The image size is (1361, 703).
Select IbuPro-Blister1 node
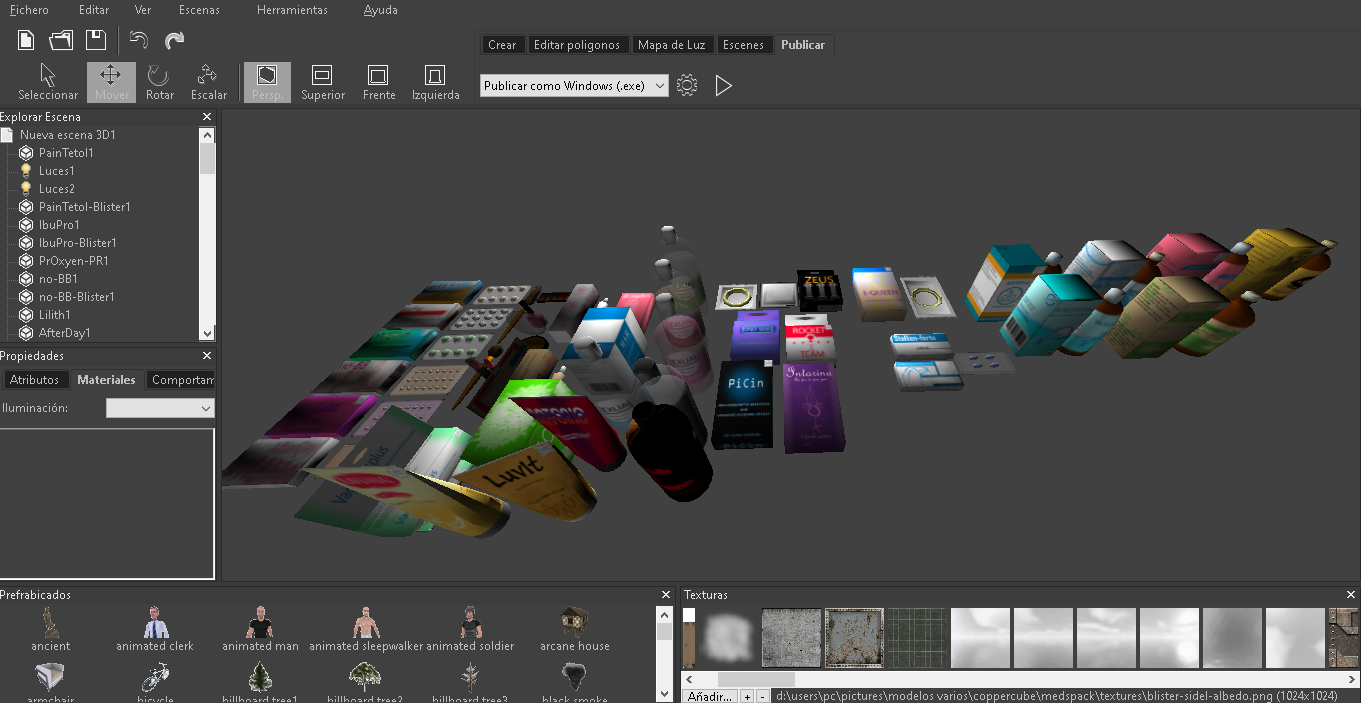(77, 243)
